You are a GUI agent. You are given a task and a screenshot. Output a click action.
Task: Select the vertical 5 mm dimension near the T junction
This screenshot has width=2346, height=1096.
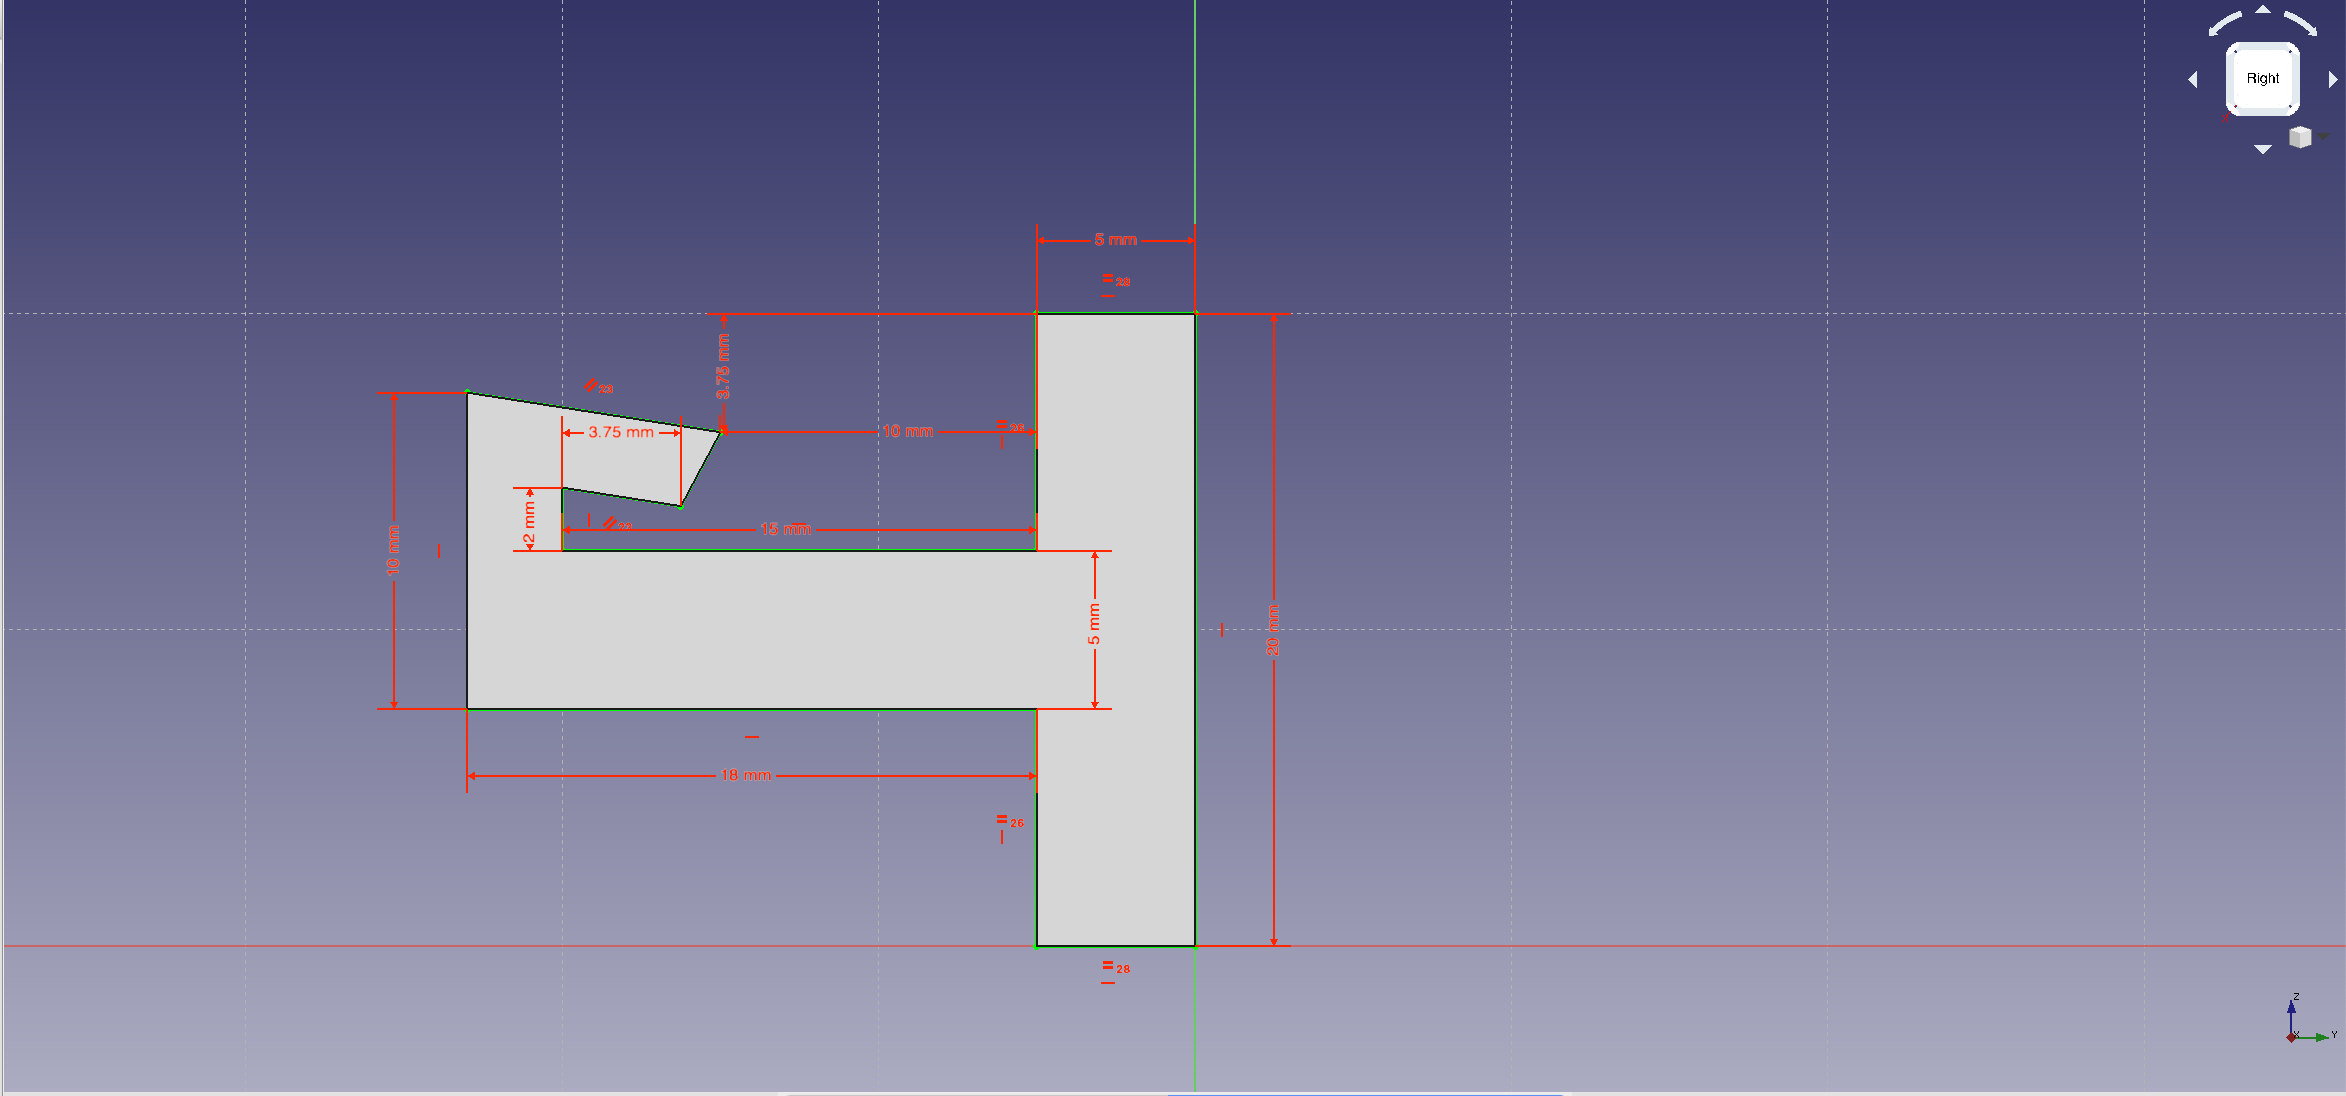click(1094, 624)
